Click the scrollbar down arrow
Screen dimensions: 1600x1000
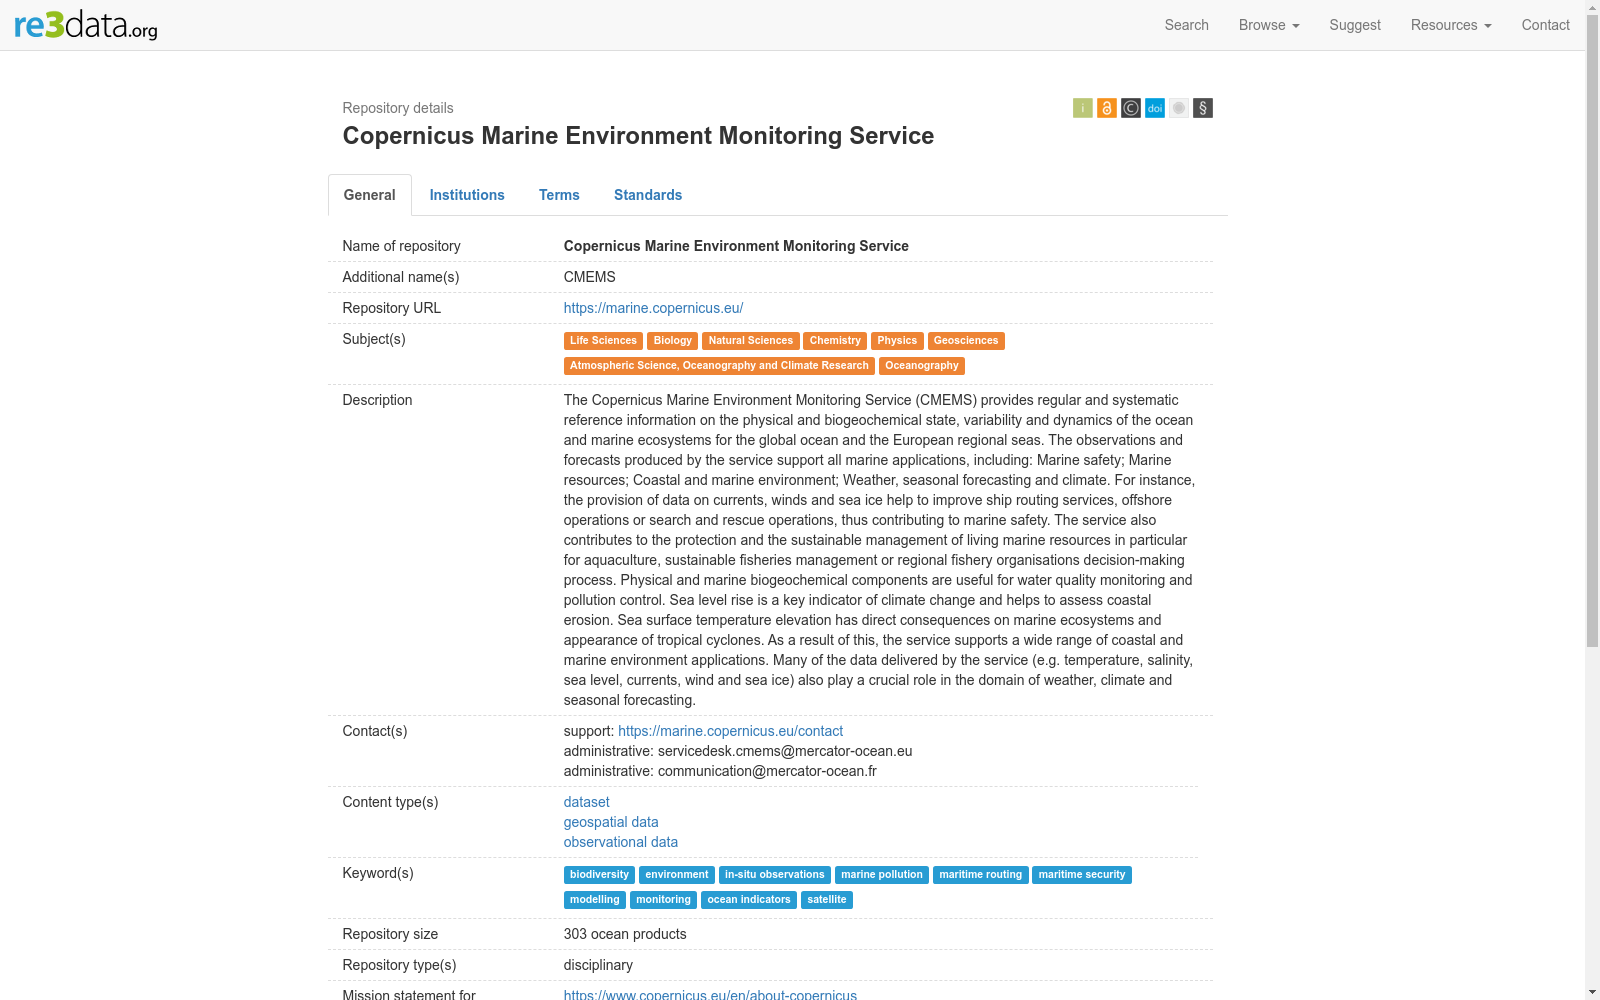(1592, 992)
